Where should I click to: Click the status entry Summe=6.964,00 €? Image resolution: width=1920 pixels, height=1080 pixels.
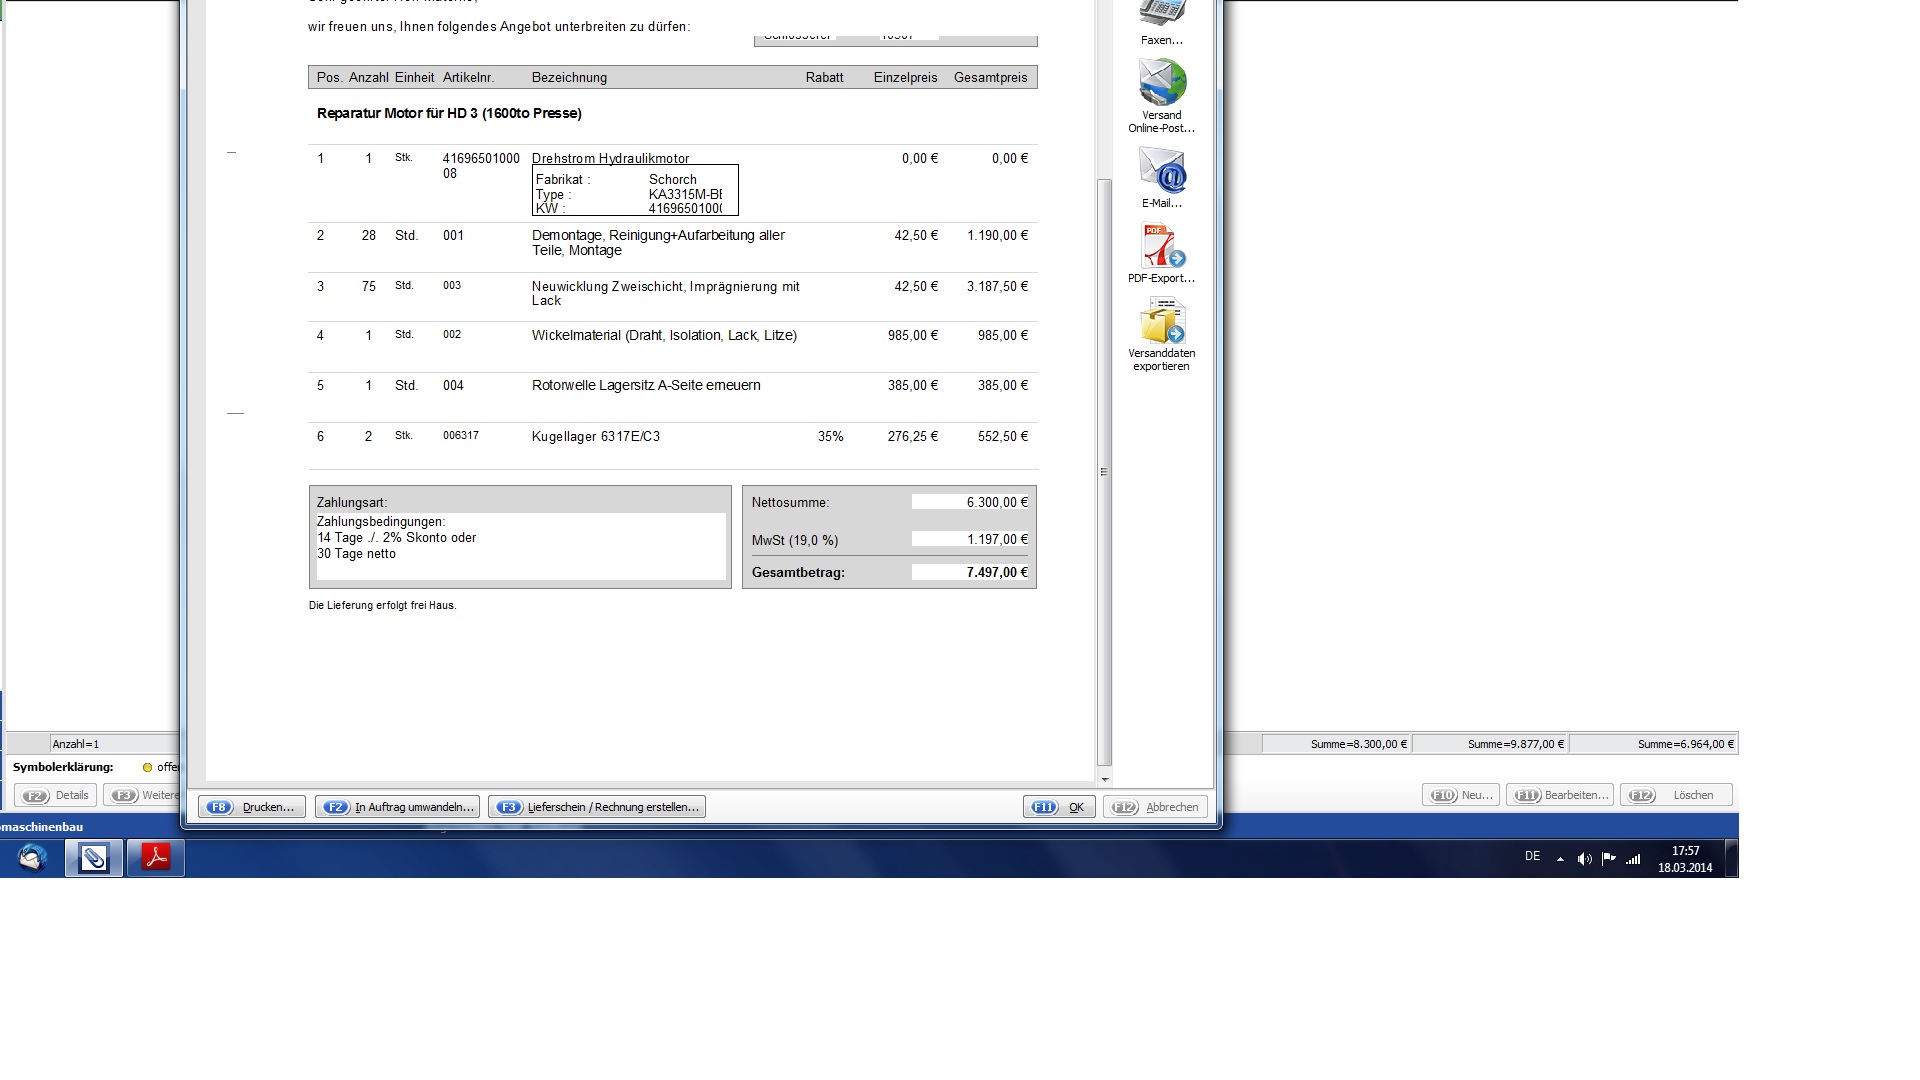coord(1654,744)
